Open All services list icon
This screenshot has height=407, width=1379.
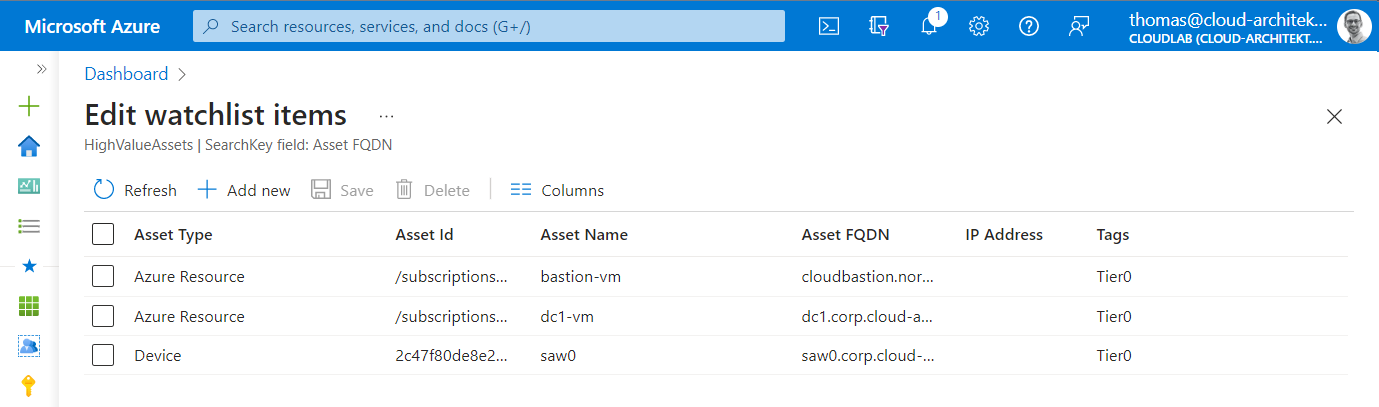coord(30,227)
